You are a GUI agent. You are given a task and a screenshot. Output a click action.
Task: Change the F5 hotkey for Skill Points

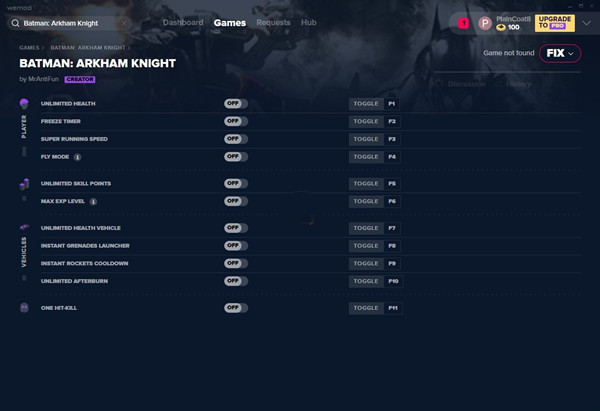(392, 184)
